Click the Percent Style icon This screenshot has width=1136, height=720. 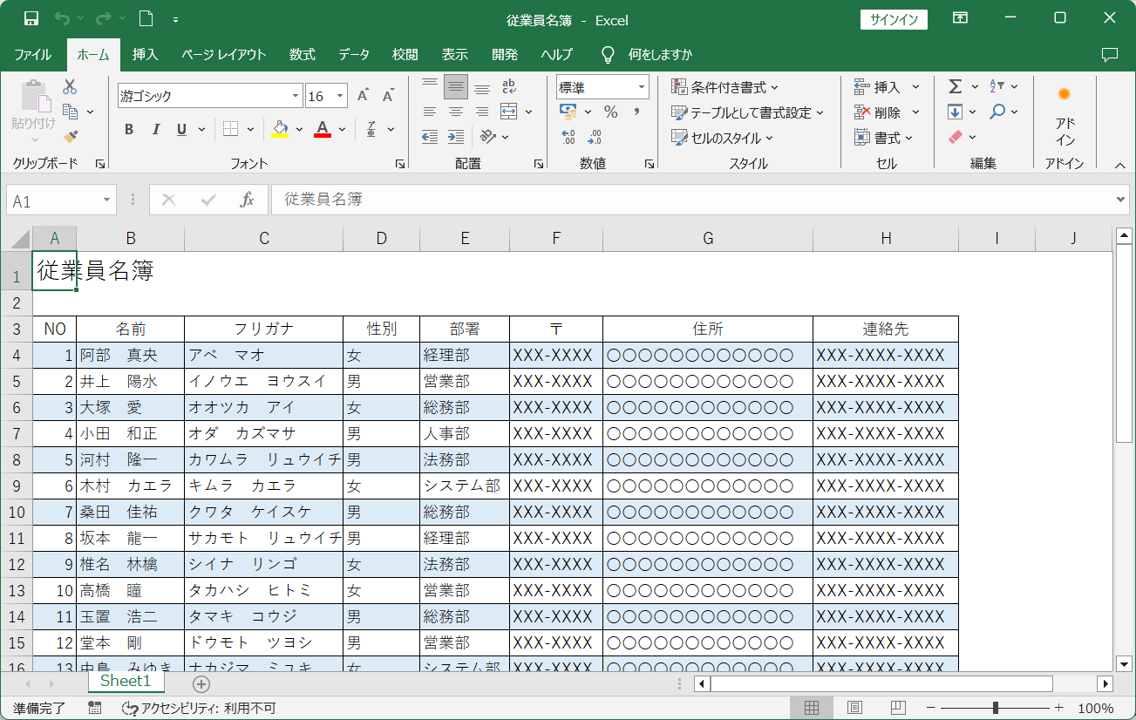[x=610, y=112]
